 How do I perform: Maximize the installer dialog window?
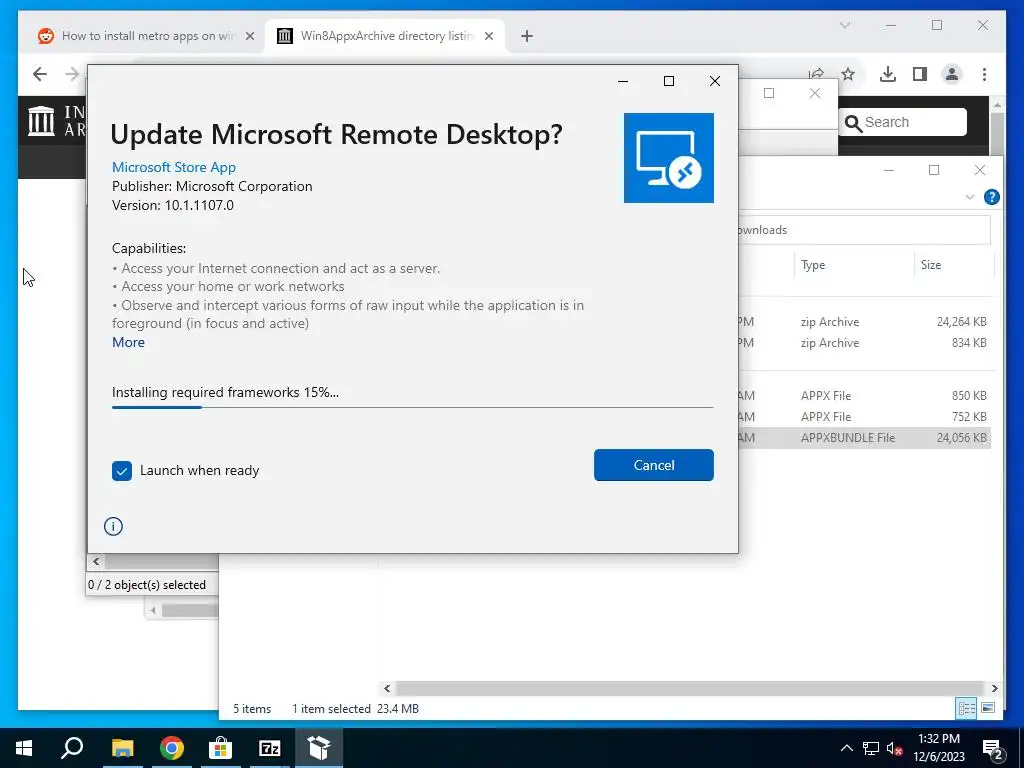click(x=669, y=81)
